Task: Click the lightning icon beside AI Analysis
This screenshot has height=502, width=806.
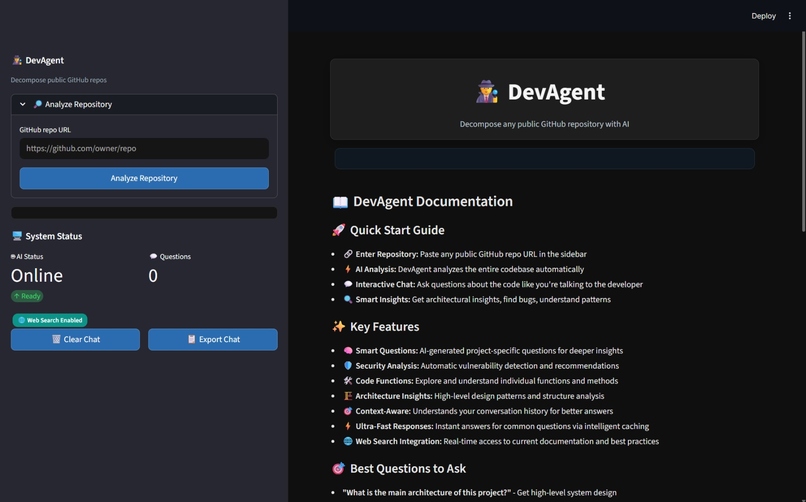Action: (348, 269)
